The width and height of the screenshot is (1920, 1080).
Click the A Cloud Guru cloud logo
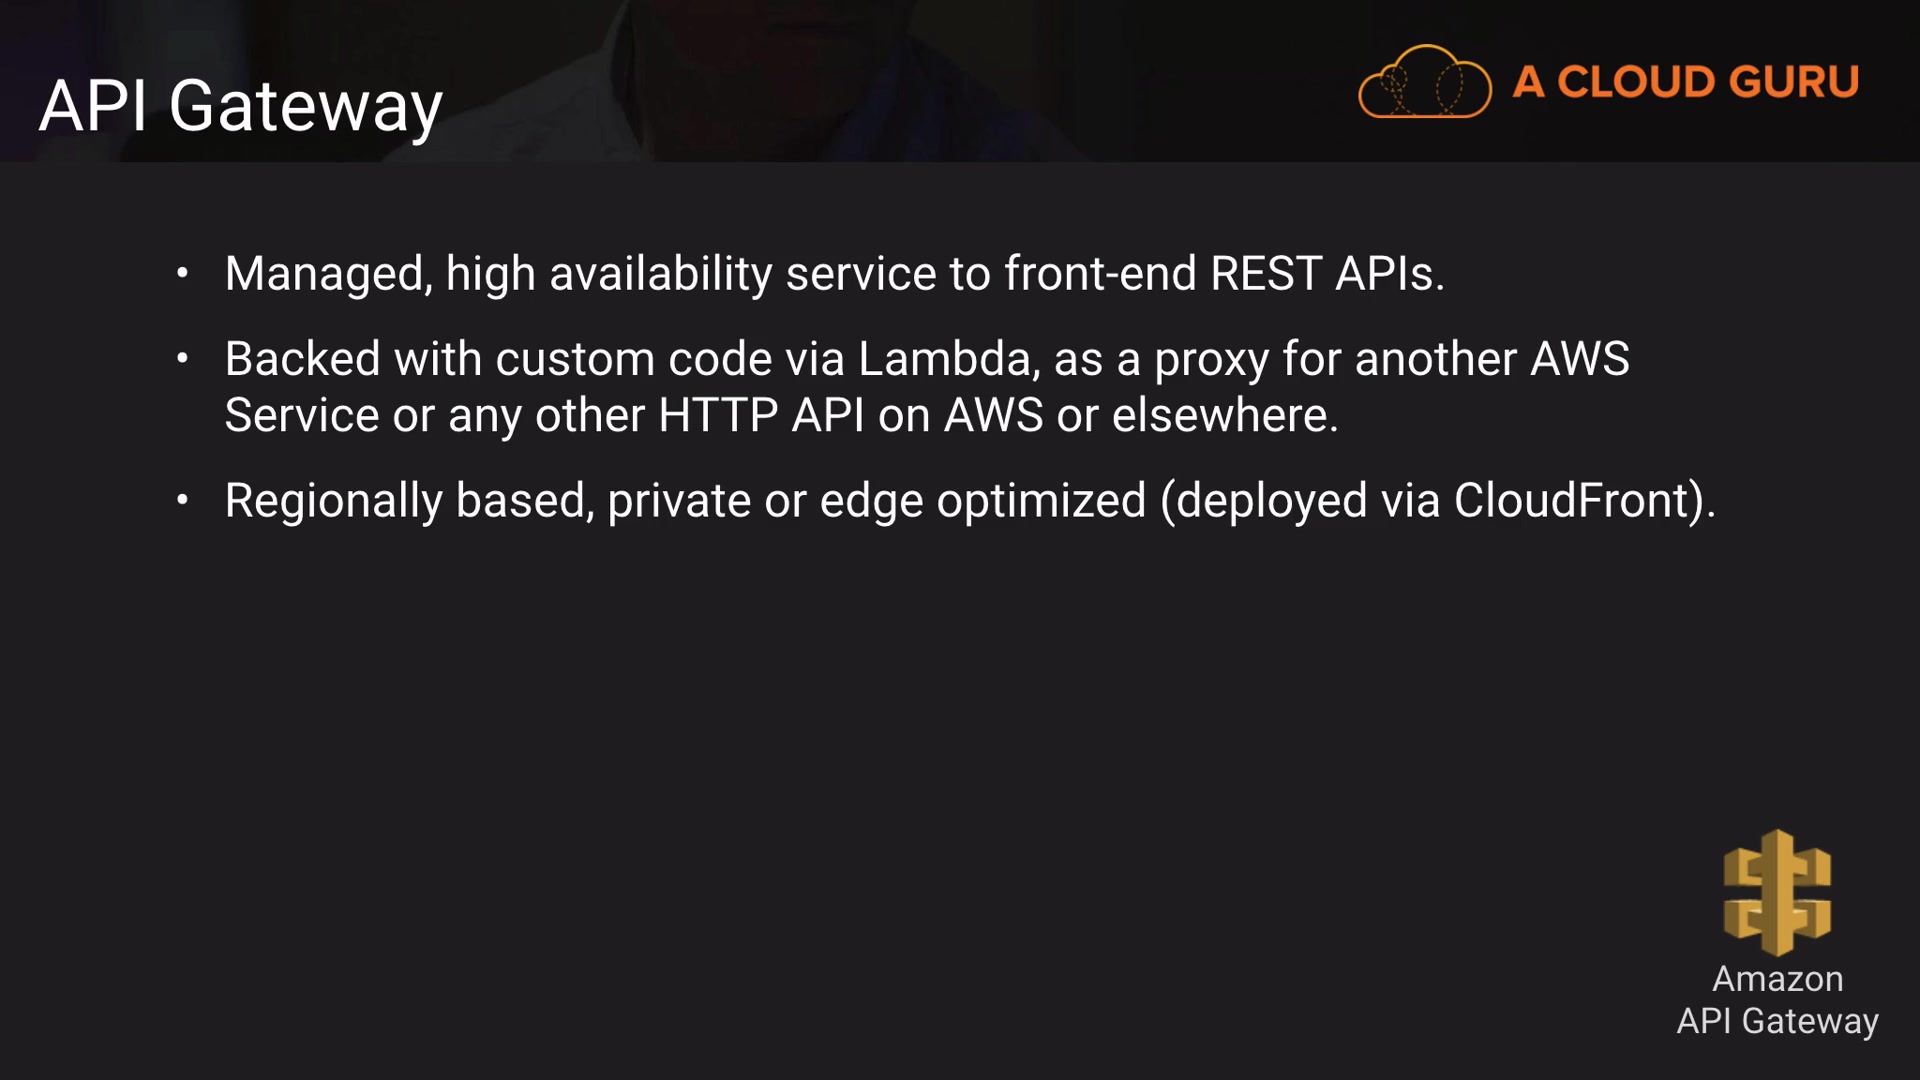(x=1424, y=82)
